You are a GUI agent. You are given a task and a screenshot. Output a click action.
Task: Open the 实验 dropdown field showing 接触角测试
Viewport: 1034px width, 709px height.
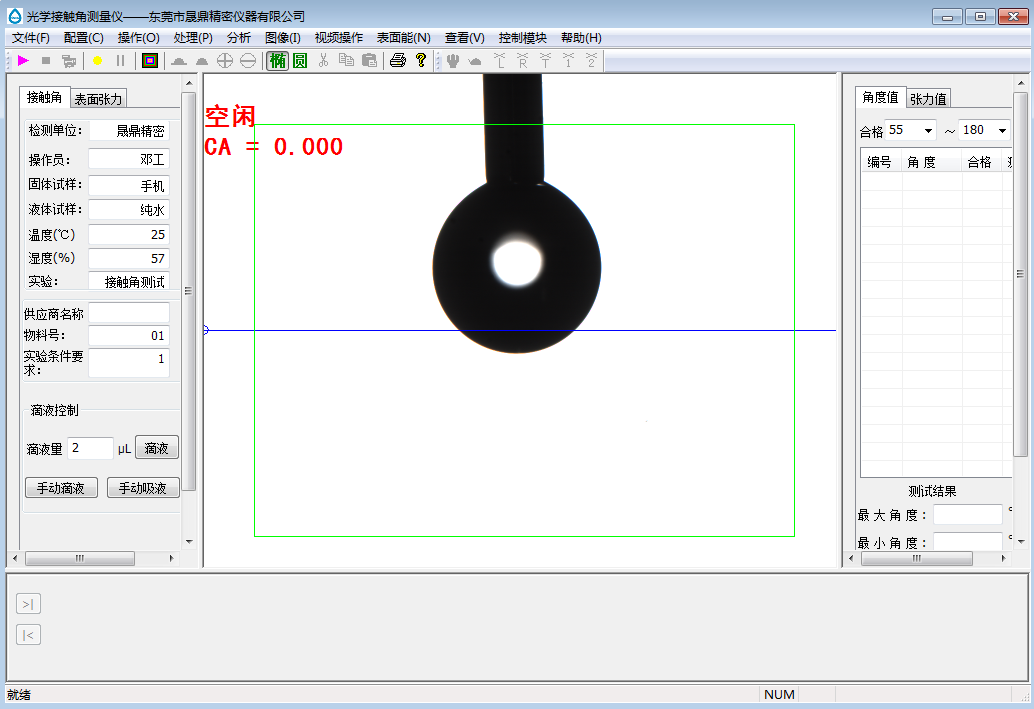tap(129, 282)
